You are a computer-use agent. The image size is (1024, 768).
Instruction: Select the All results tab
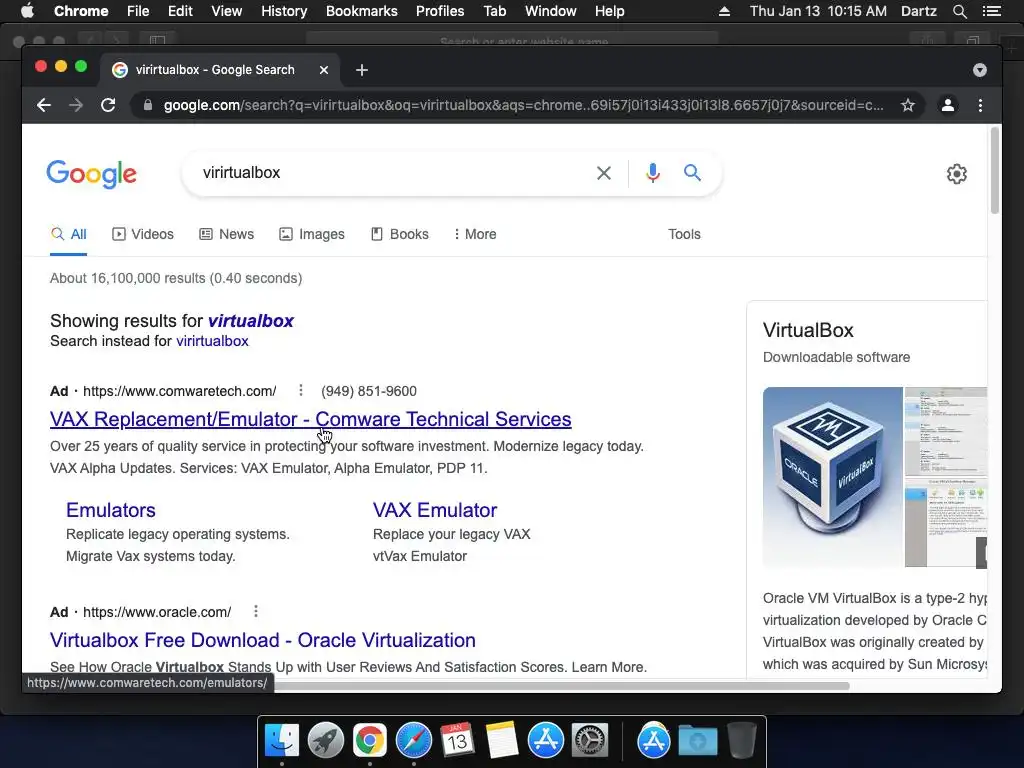[x=69, y=234]
